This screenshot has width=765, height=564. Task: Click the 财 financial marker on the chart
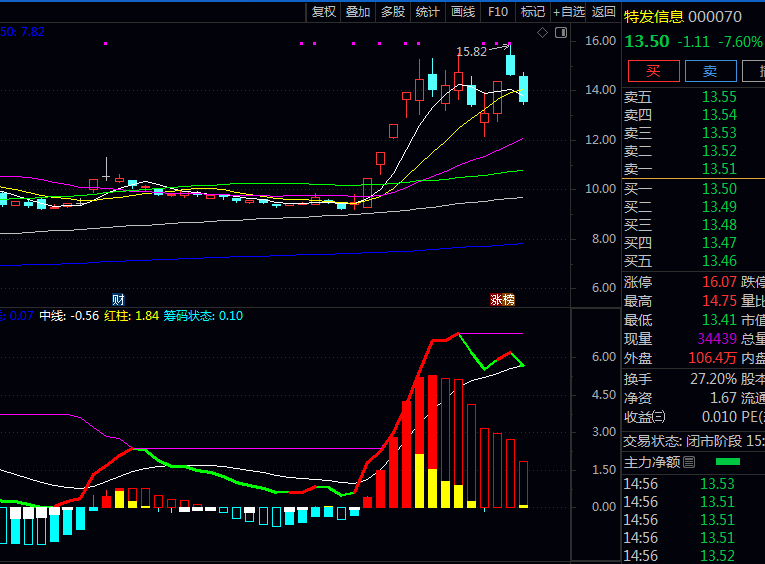pos(118,299)
